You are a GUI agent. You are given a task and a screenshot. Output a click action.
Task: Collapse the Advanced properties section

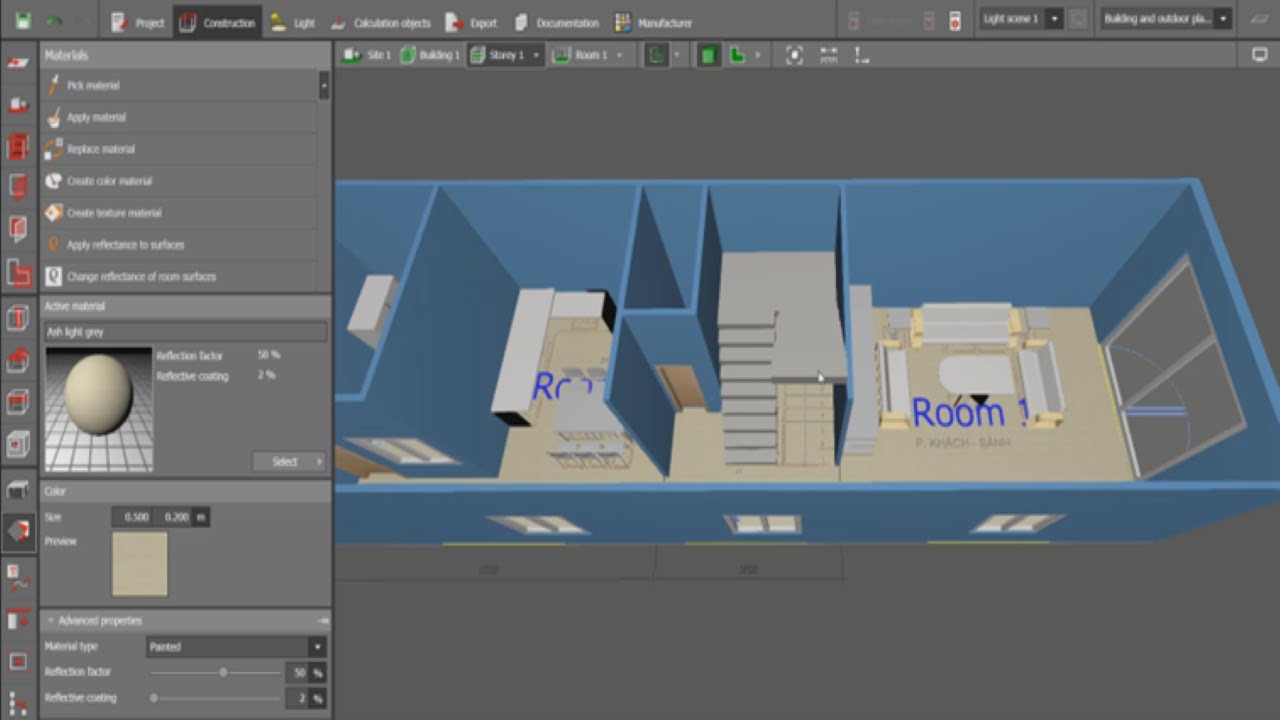51,621
